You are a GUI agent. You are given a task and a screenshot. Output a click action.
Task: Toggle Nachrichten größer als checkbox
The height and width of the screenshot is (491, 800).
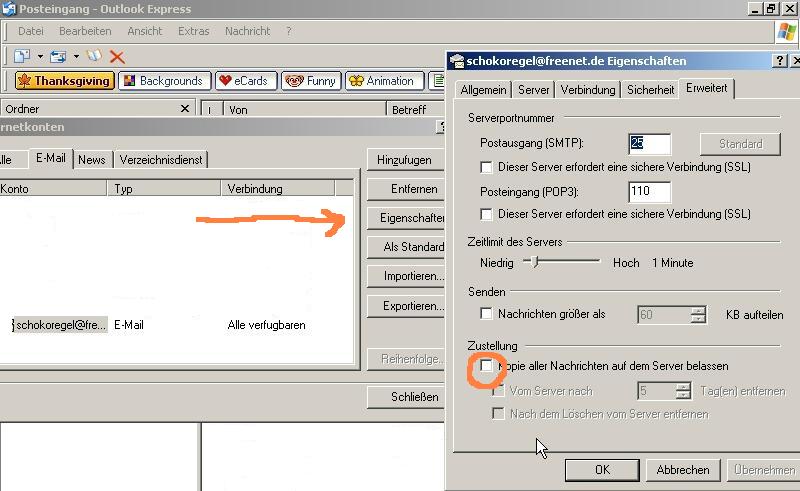(486, 313)
